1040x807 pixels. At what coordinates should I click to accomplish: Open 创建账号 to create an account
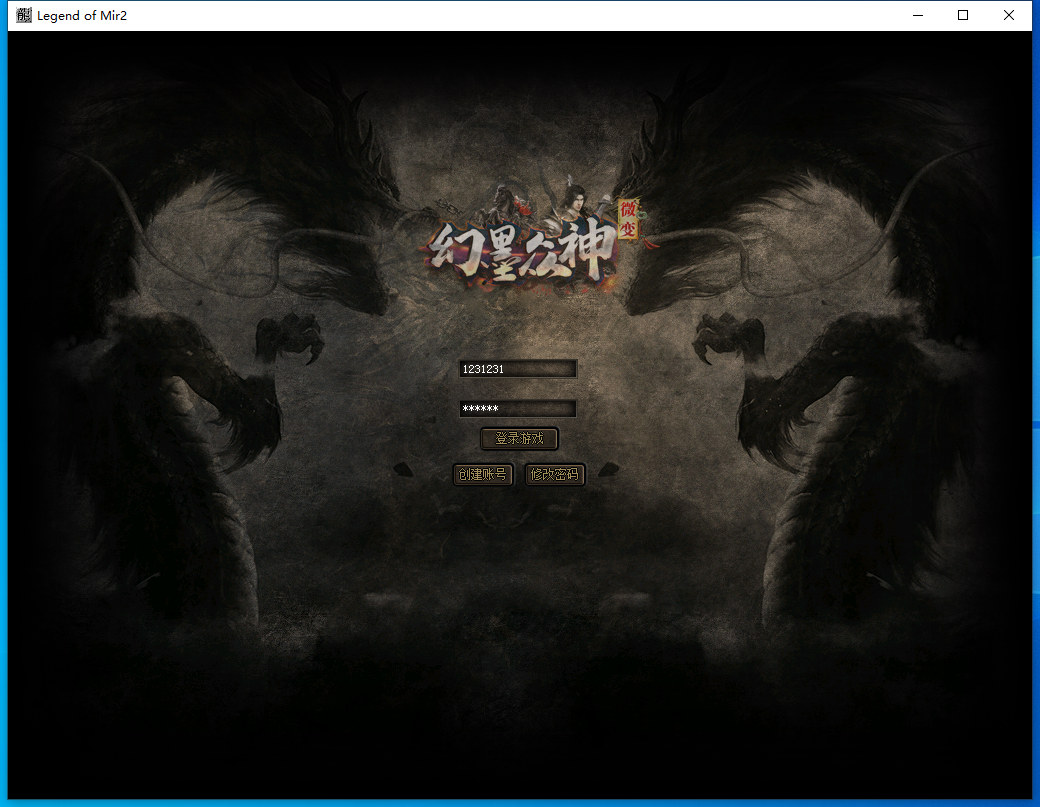(483, 475)
